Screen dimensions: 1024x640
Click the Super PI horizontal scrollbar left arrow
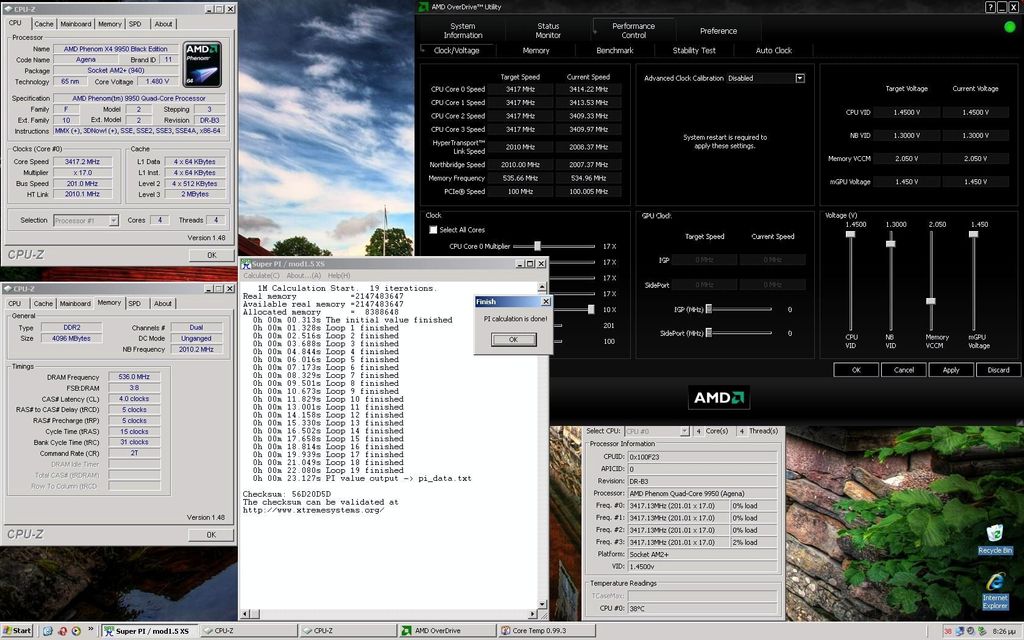point(246,614)
